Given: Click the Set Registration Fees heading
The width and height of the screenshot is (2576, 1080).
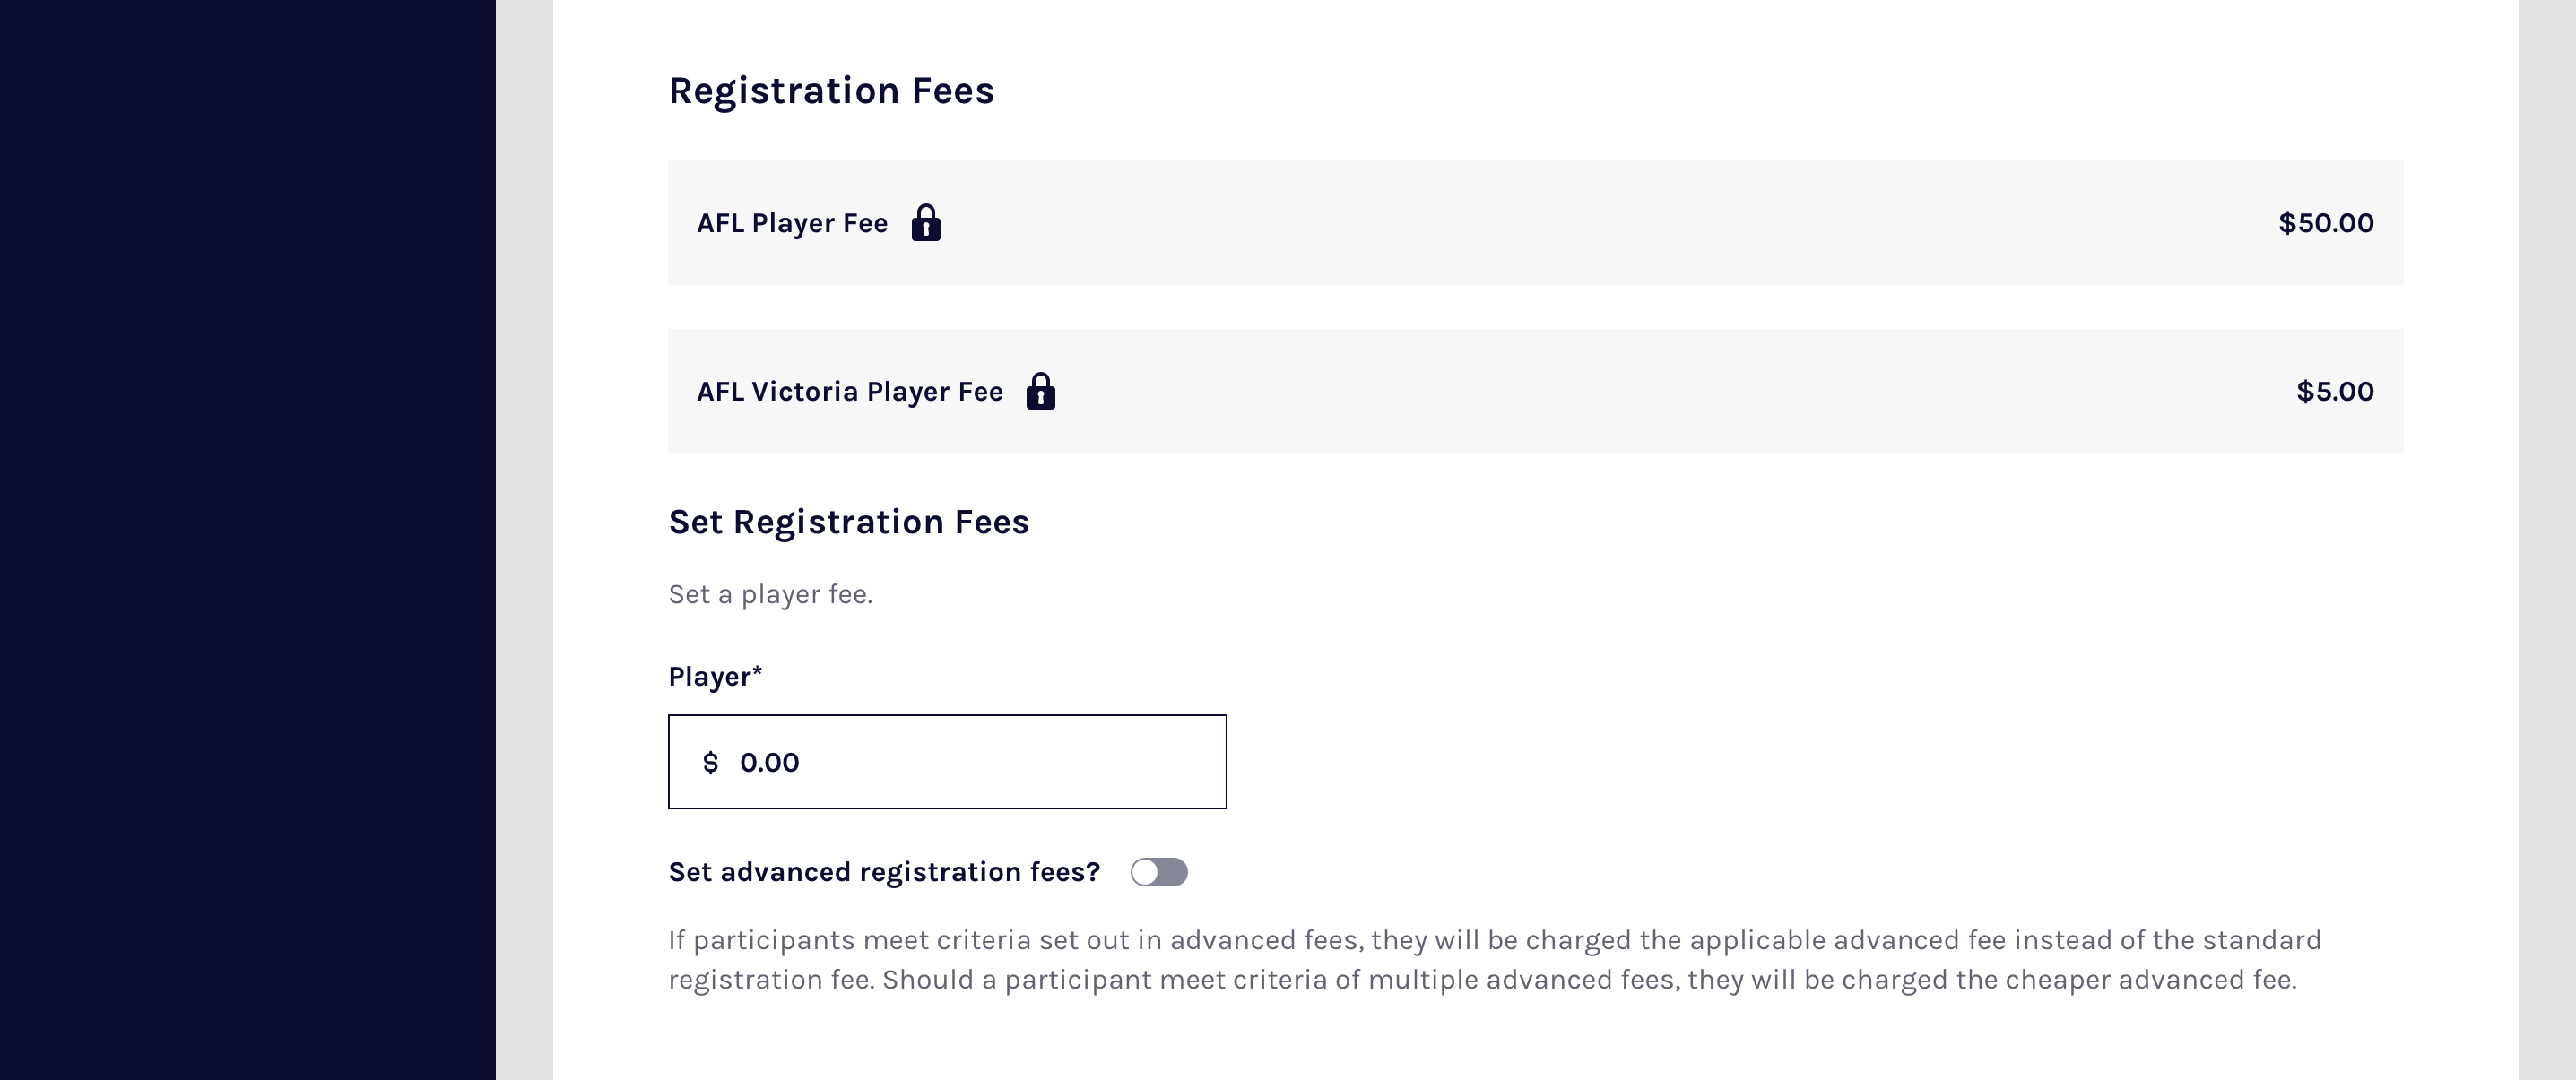Looking at the screenshot, I should click(848, 522).
